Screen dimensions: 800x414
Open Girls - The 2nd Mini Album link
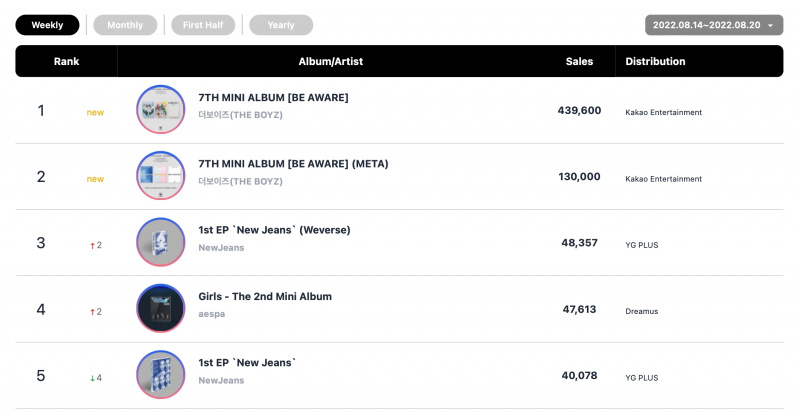point(265,297)
